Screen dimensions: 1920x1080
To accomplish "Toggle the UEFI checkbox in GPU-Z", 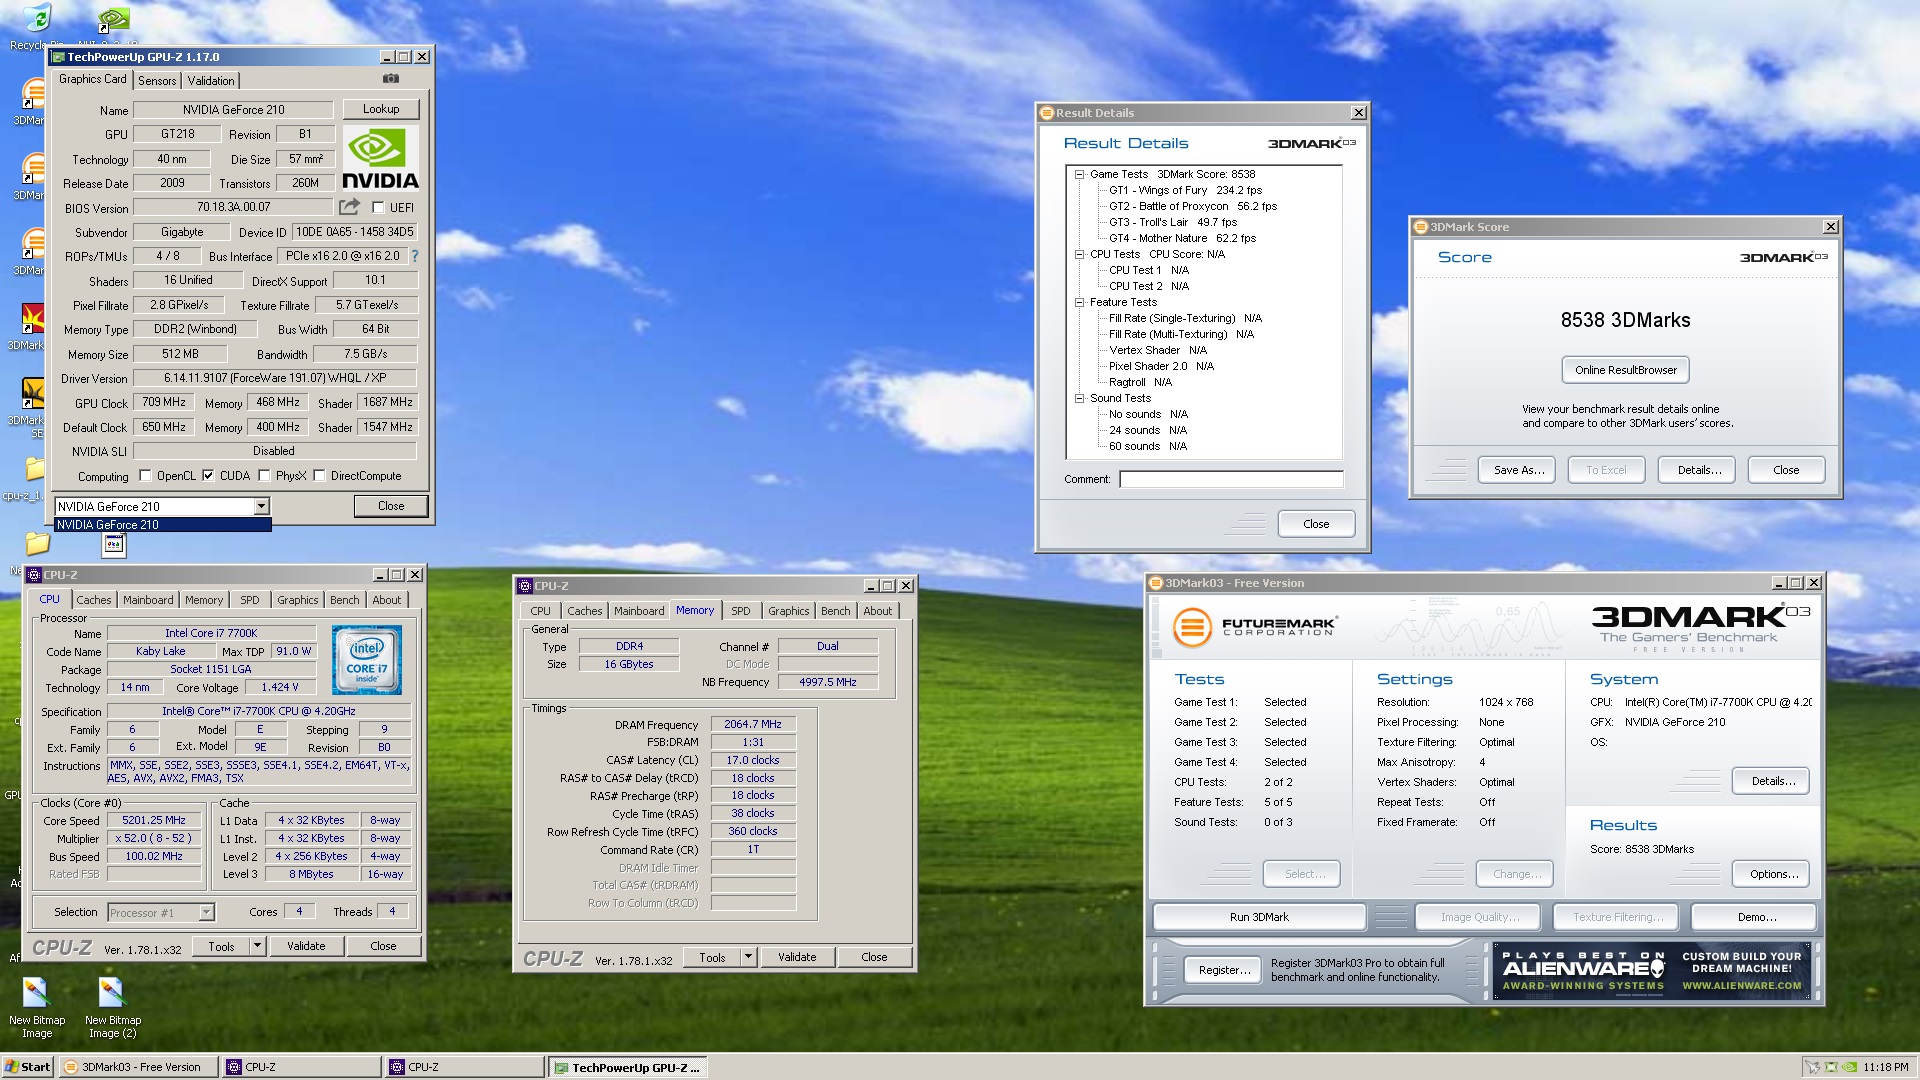I will pyautogui.click(x=378, y=208).
